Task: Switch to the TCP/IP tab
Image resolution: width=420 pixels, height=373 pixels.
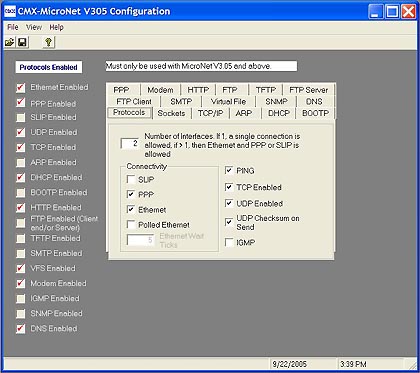Action: pos(210,113)
